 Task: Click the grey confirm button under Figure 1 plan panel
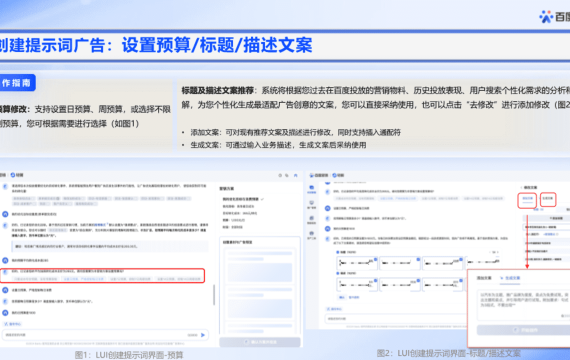[260, 342]
